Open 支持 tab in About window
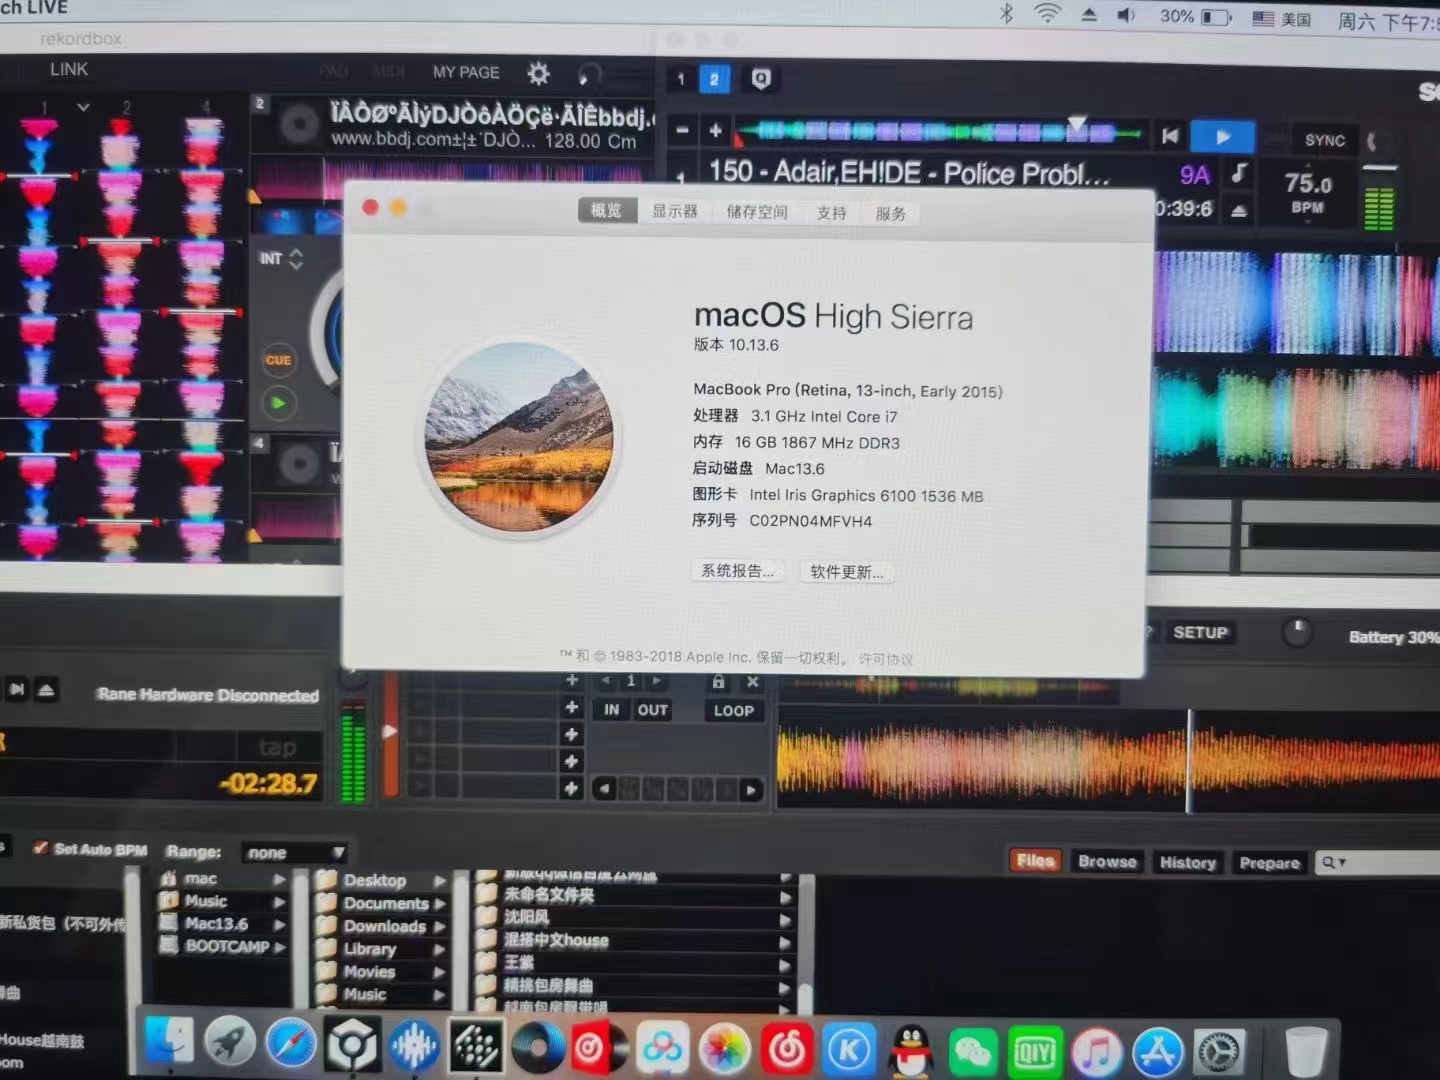Image resolution: width=1440 pixels, height=1080 pixels. (x=832, y=213)
